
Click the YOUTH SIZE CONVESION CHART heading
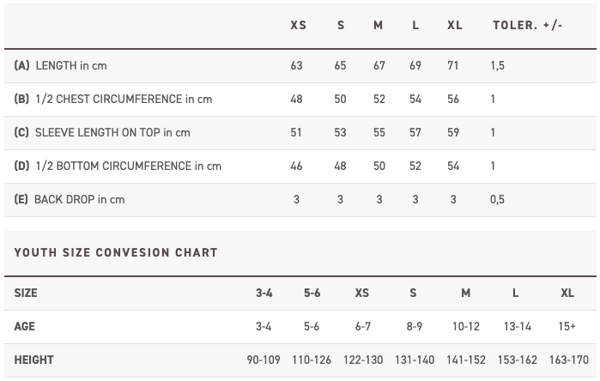pyautogui.click(x=116, y=252)
